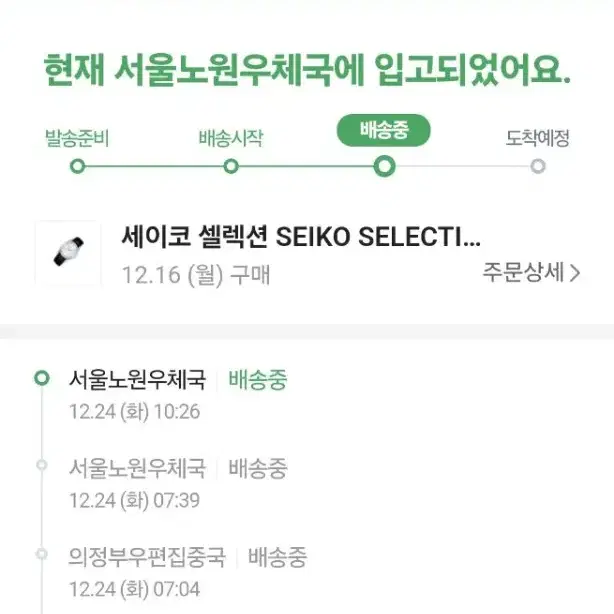
Task: Click the green 배송중 status of latest entry
Action: 258,379
